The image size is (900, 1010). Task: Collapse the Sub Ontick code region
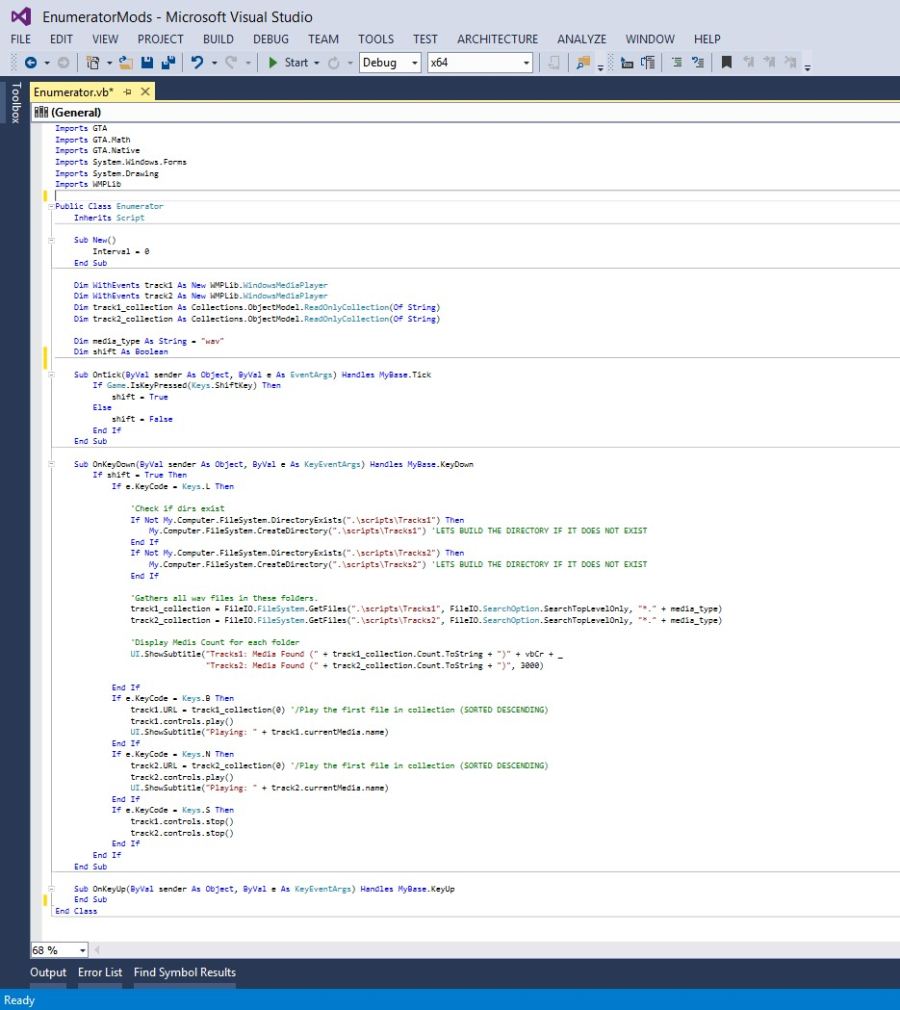51,374
